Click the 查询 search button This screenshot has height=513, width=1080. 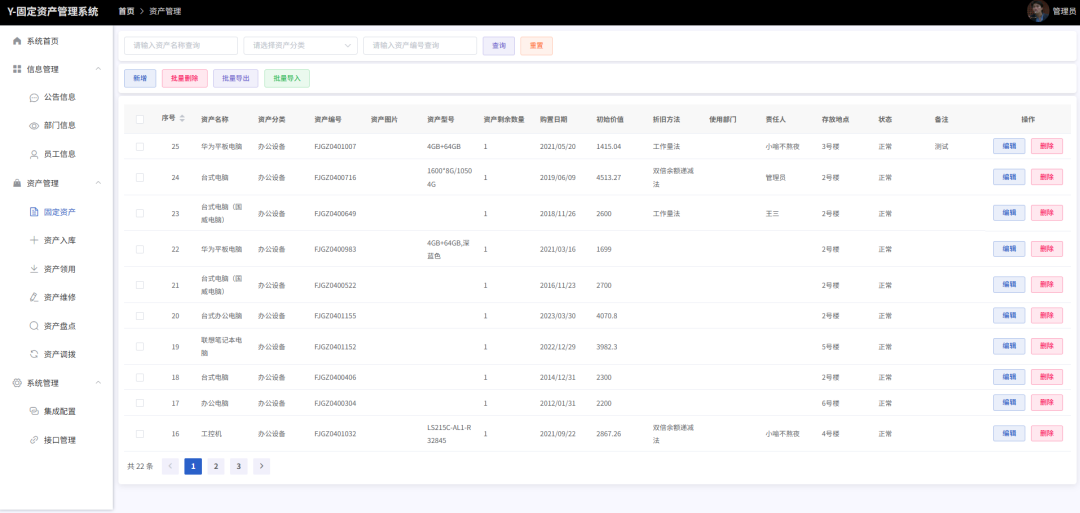(499, 45)
